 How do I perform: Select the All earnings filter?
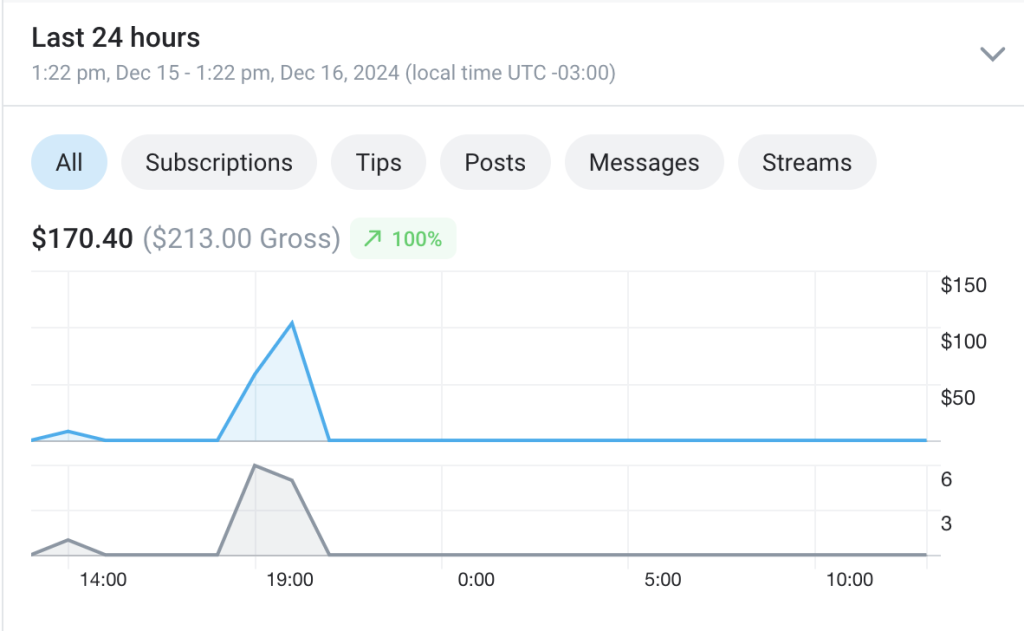[69, 162]
